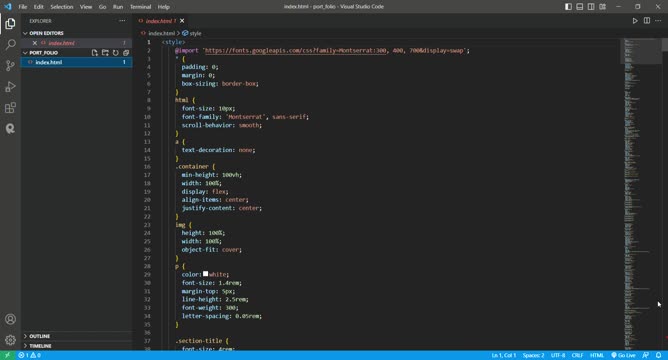
Task: Click Go Live in status bar
Action: [623, 355]
